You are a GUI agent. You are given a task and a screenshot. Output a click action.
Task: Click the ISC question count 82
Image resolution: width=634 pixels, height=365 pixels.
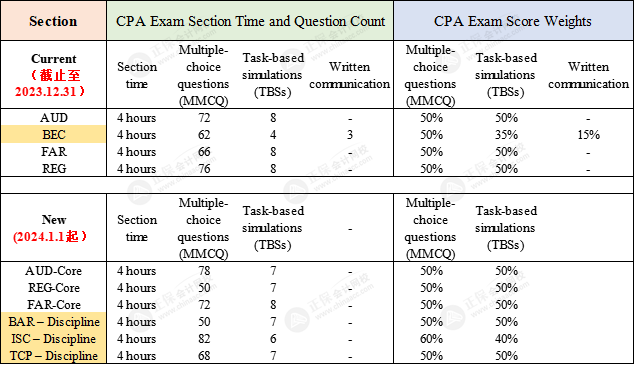[204, 339]
